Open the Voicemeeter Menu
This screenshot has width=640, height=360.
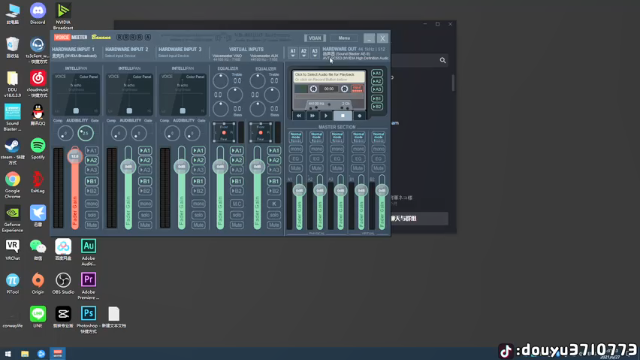click(344, 38)
